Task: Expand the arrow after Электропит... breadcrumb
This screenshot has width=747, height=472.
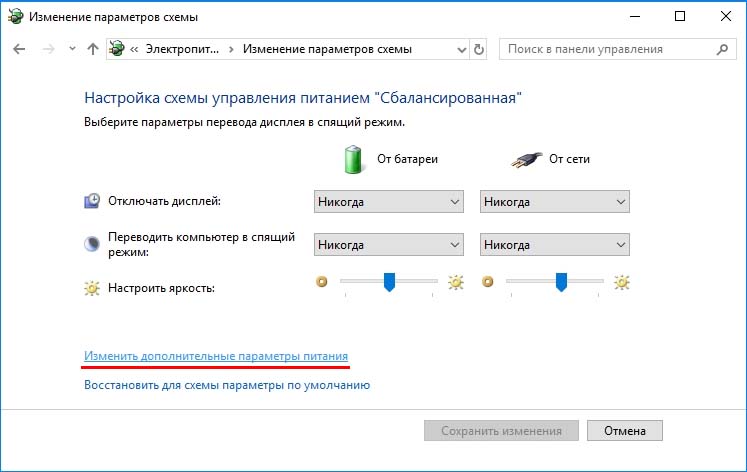Action: click(x=231, y=49)
